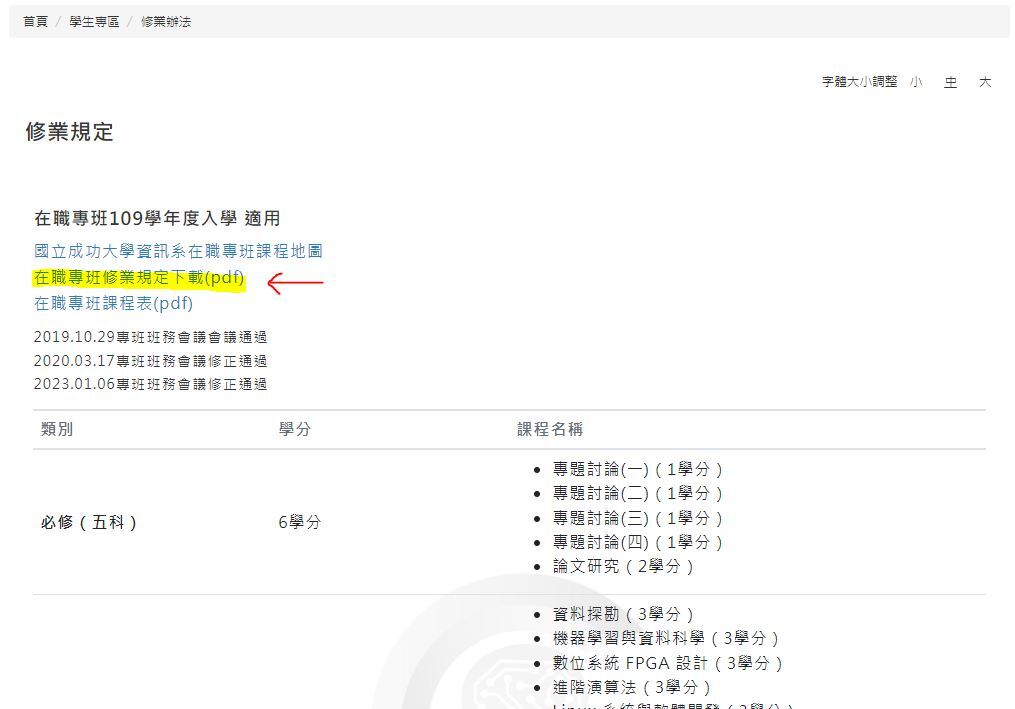This screenshot has height=709, width=1015.
Task: Open 在職專班課程表(pdf) link
Action: 113,304
